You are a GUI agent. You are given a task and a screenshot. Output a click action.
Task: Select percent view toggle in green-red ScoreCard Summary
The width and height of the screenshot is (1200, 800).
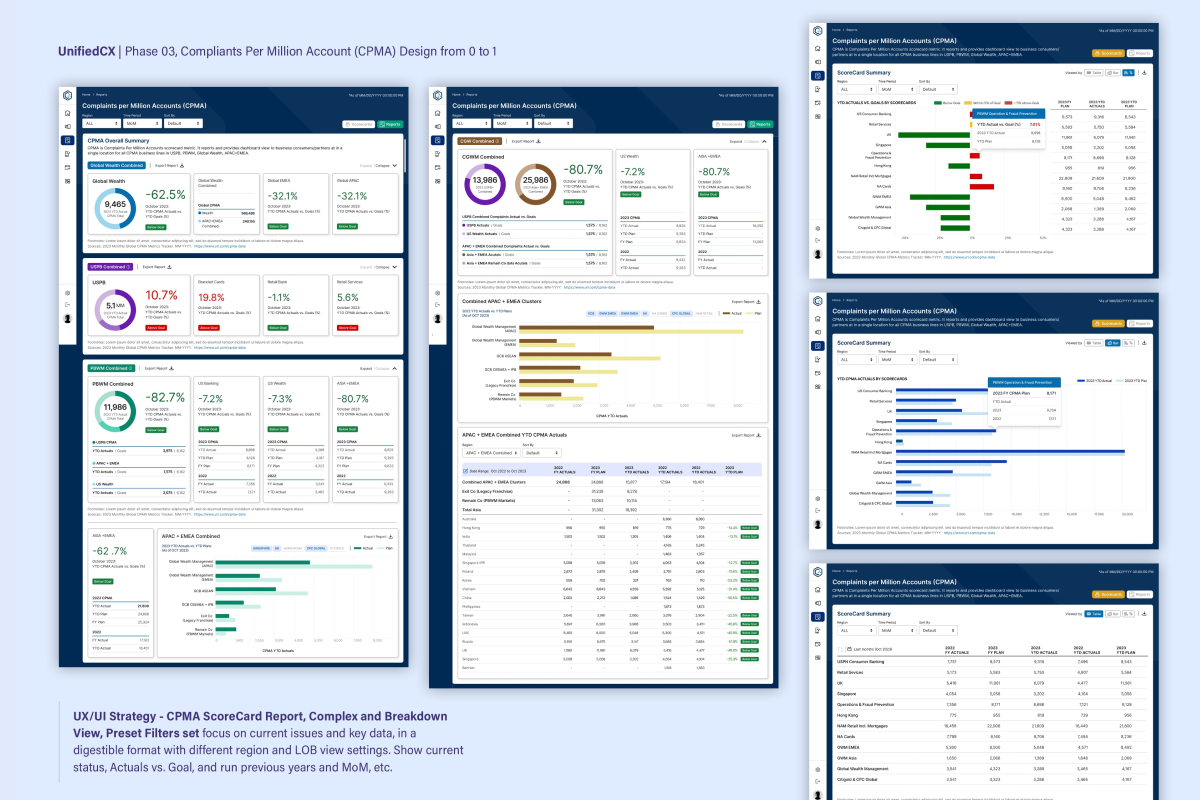click(1128, 73)
